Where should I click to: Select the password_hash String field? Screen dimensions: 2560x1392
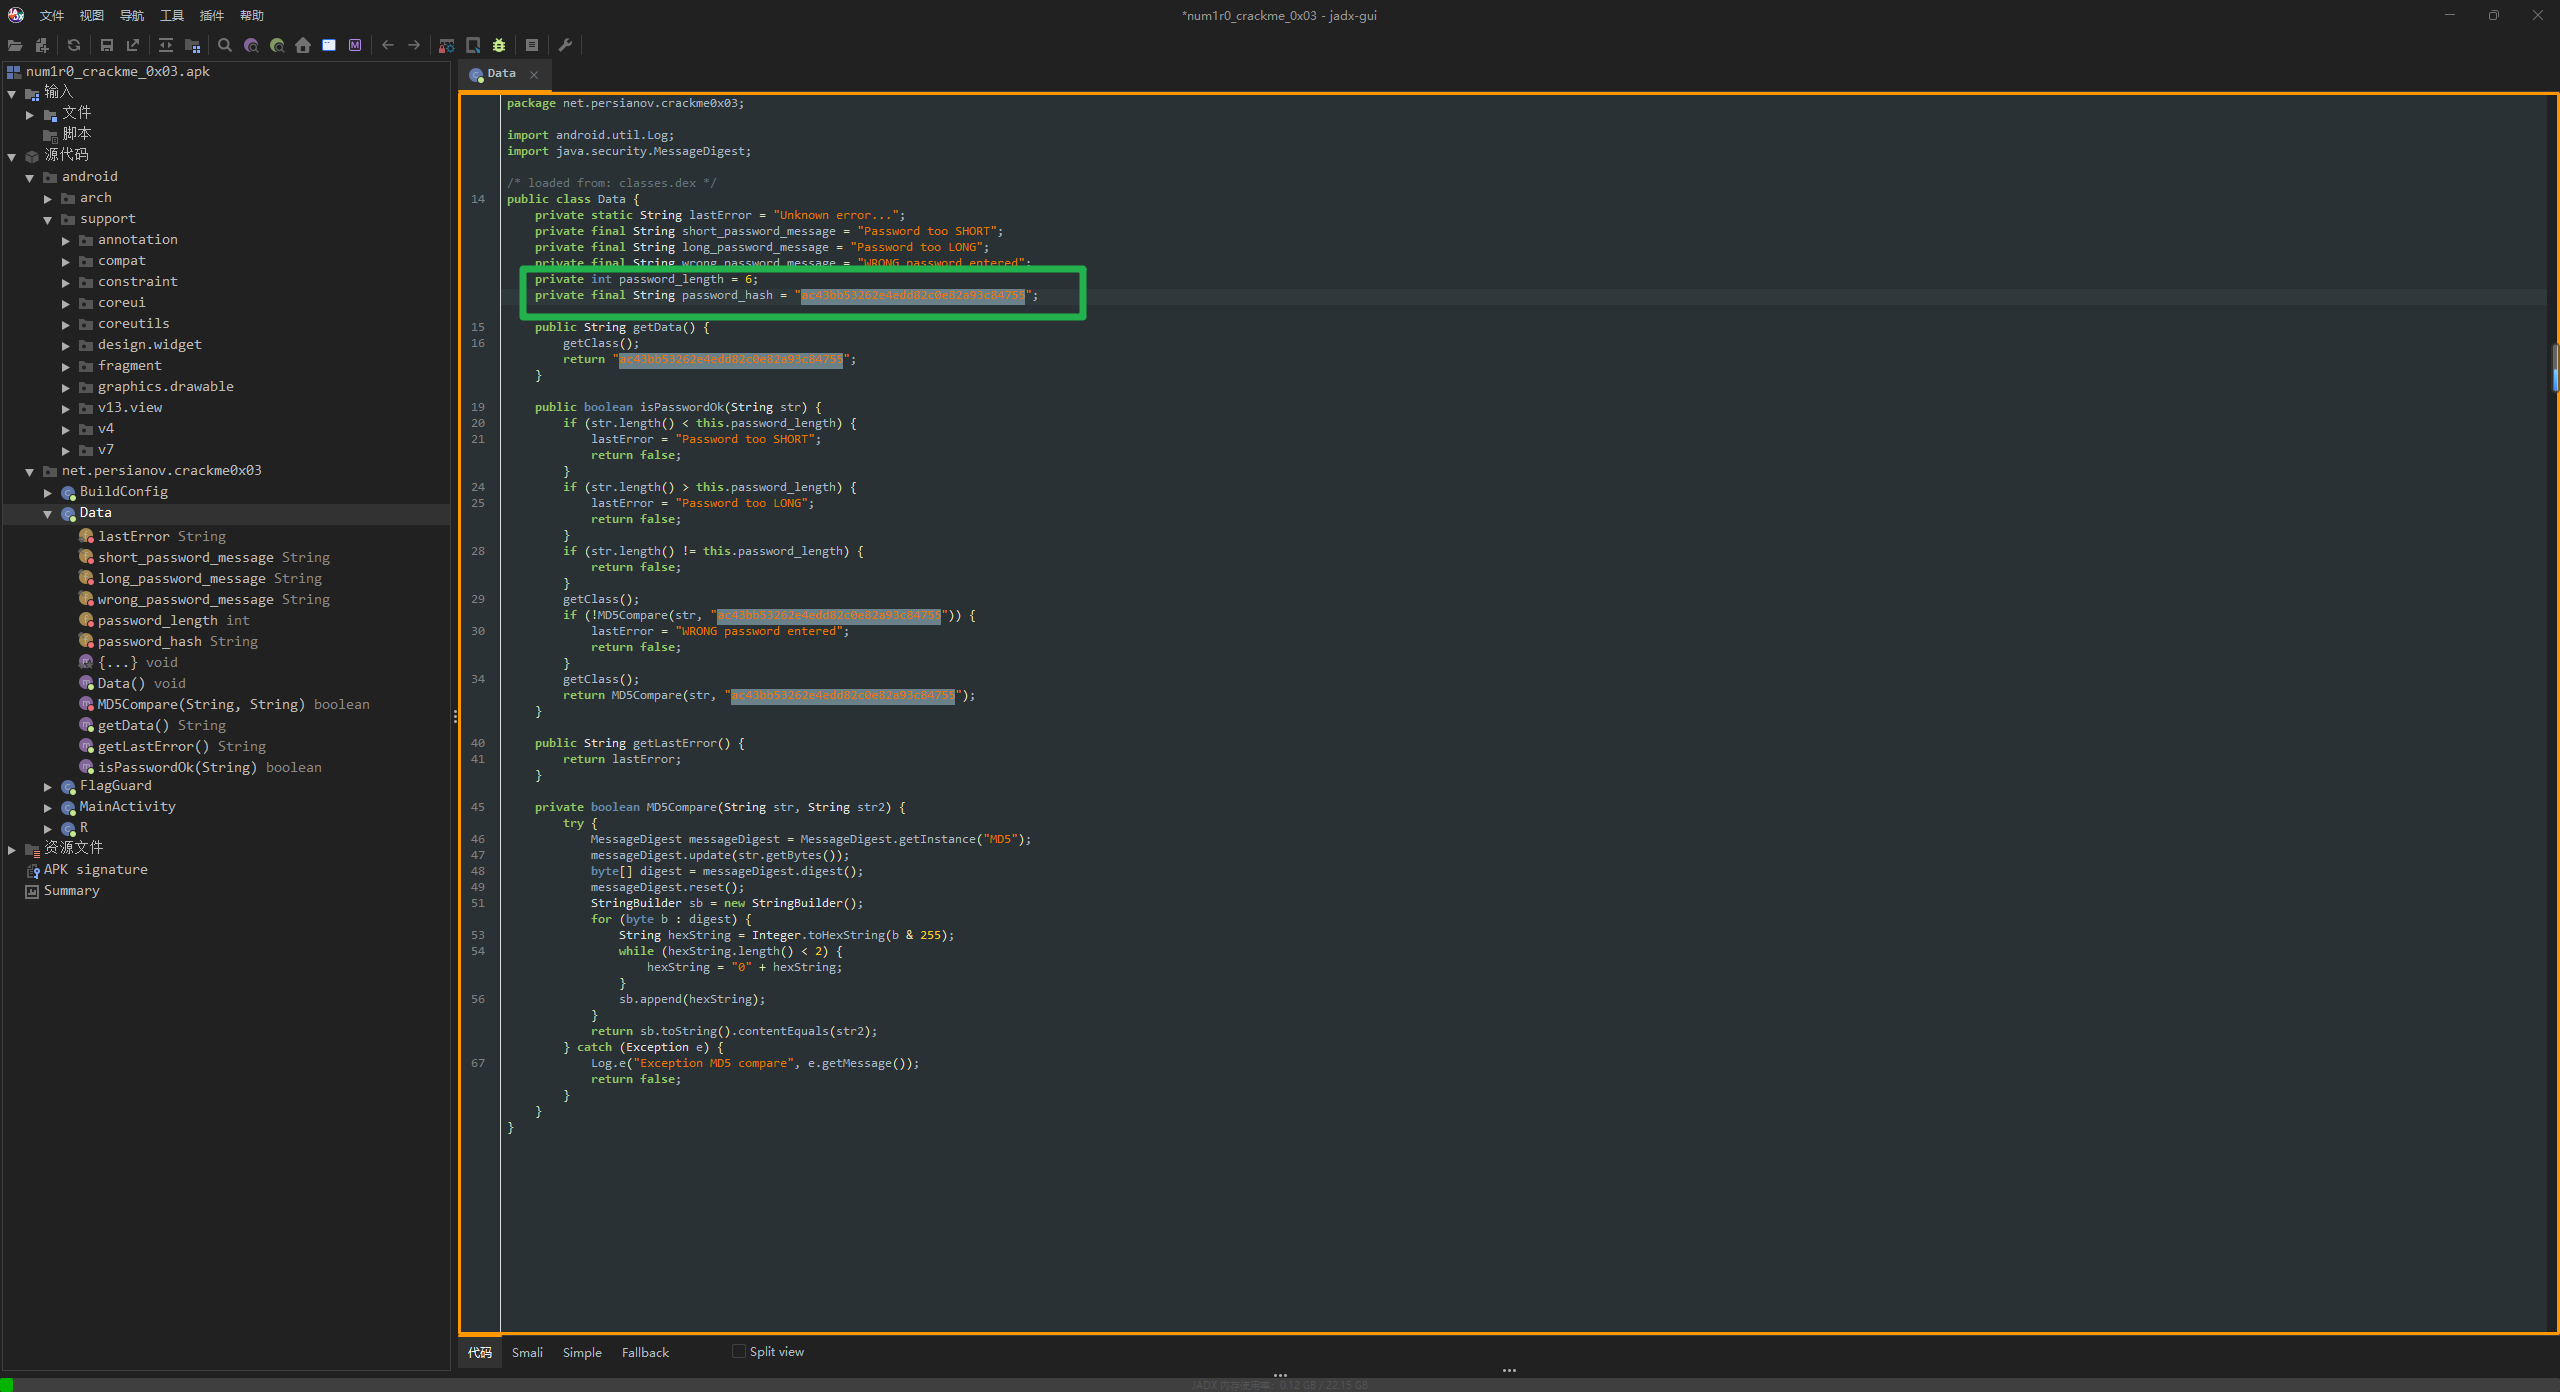coord(178,641)
